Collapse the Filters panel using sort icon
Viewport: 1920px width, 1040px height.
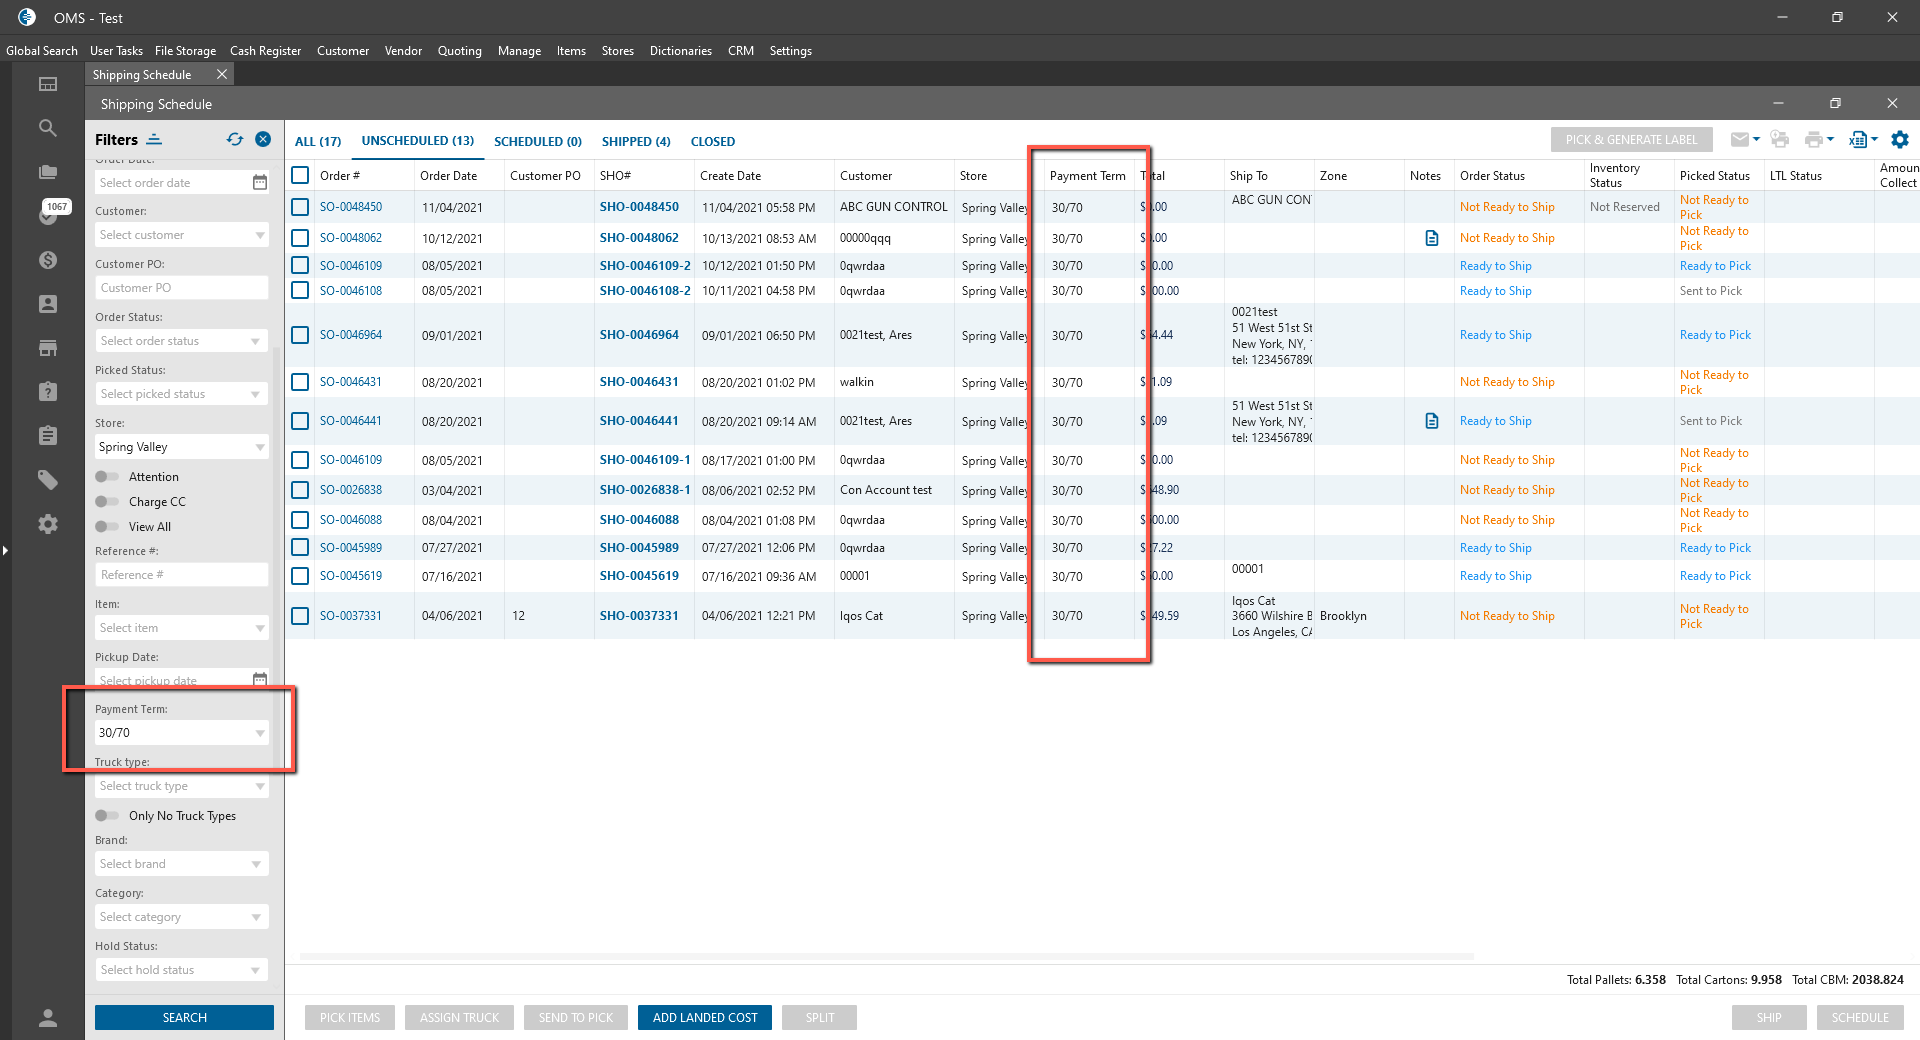154,139
